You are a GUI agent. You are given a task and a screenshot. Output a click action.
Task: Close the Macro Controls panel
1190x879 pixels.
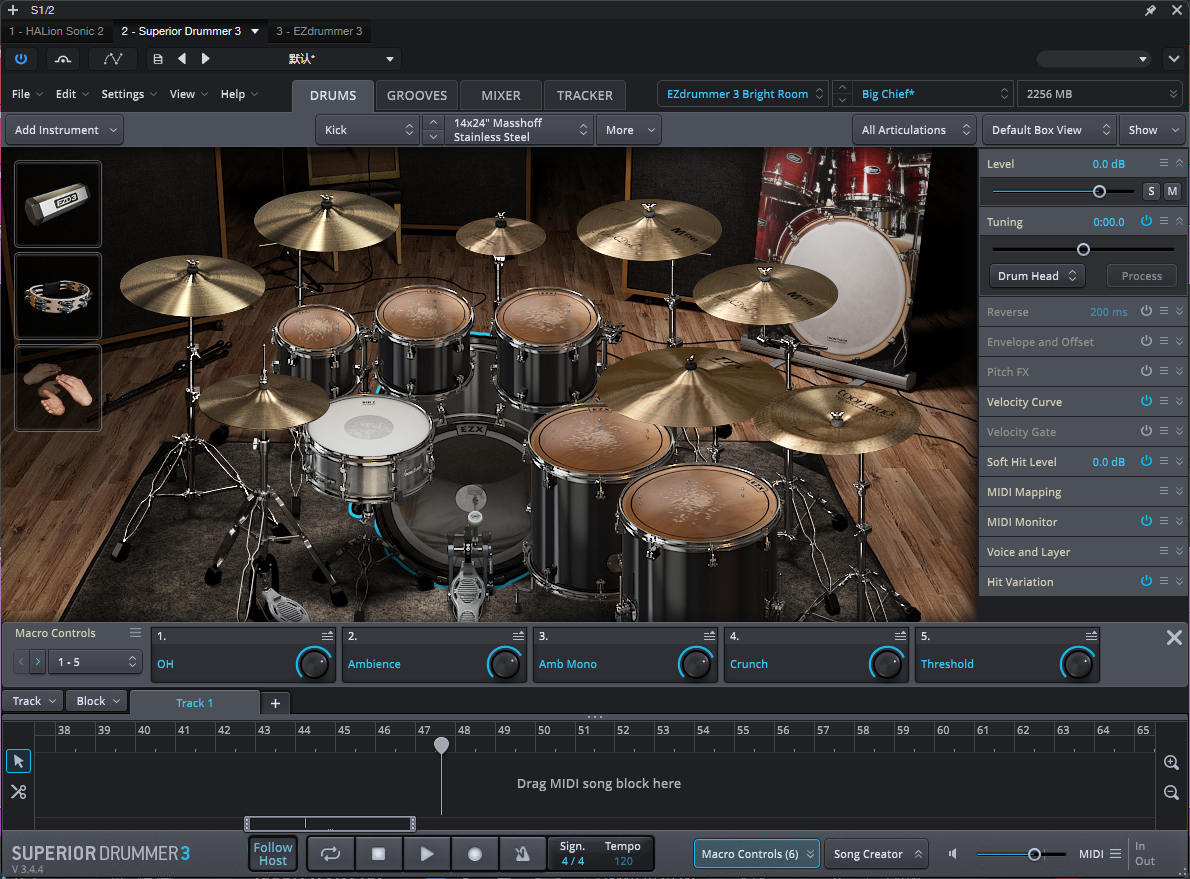click(x=1173, y=638)
